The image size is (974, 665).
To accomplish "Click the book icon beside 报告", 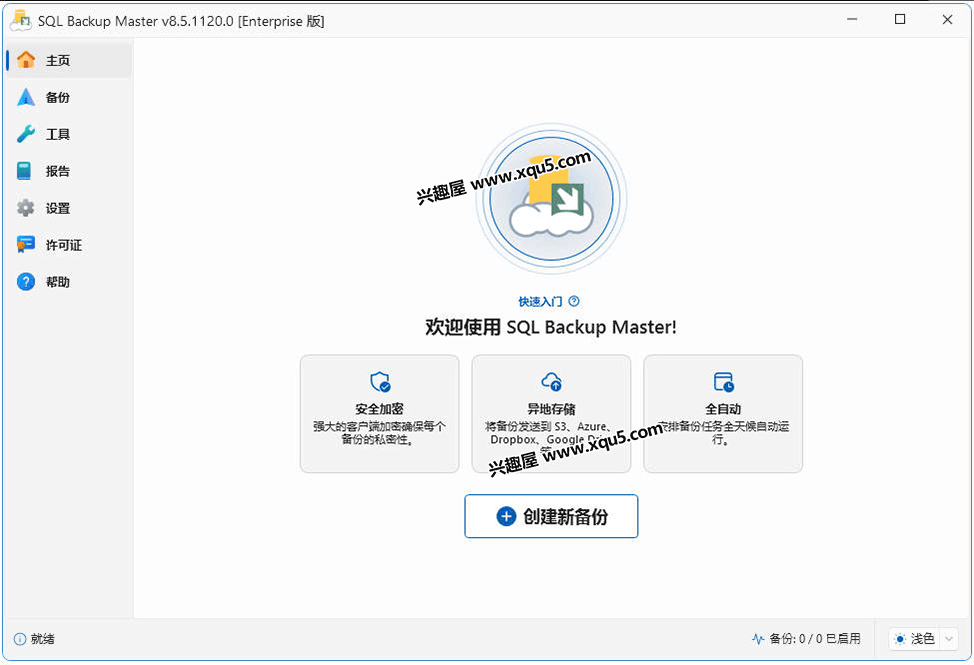I will click(x=24, y=171).
